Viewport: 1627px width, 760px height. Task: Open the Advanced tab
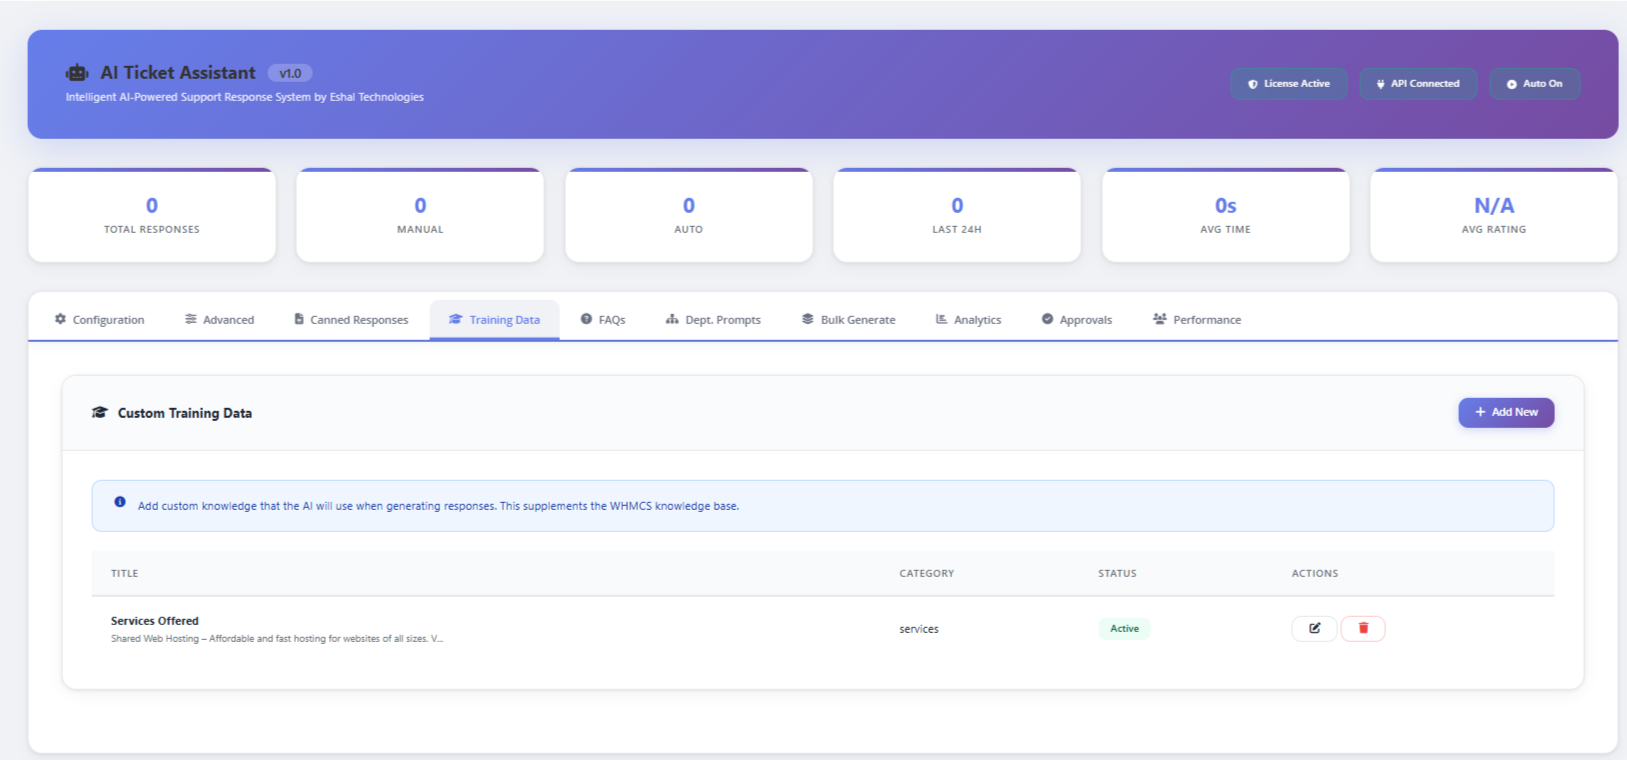coord(219,320)
